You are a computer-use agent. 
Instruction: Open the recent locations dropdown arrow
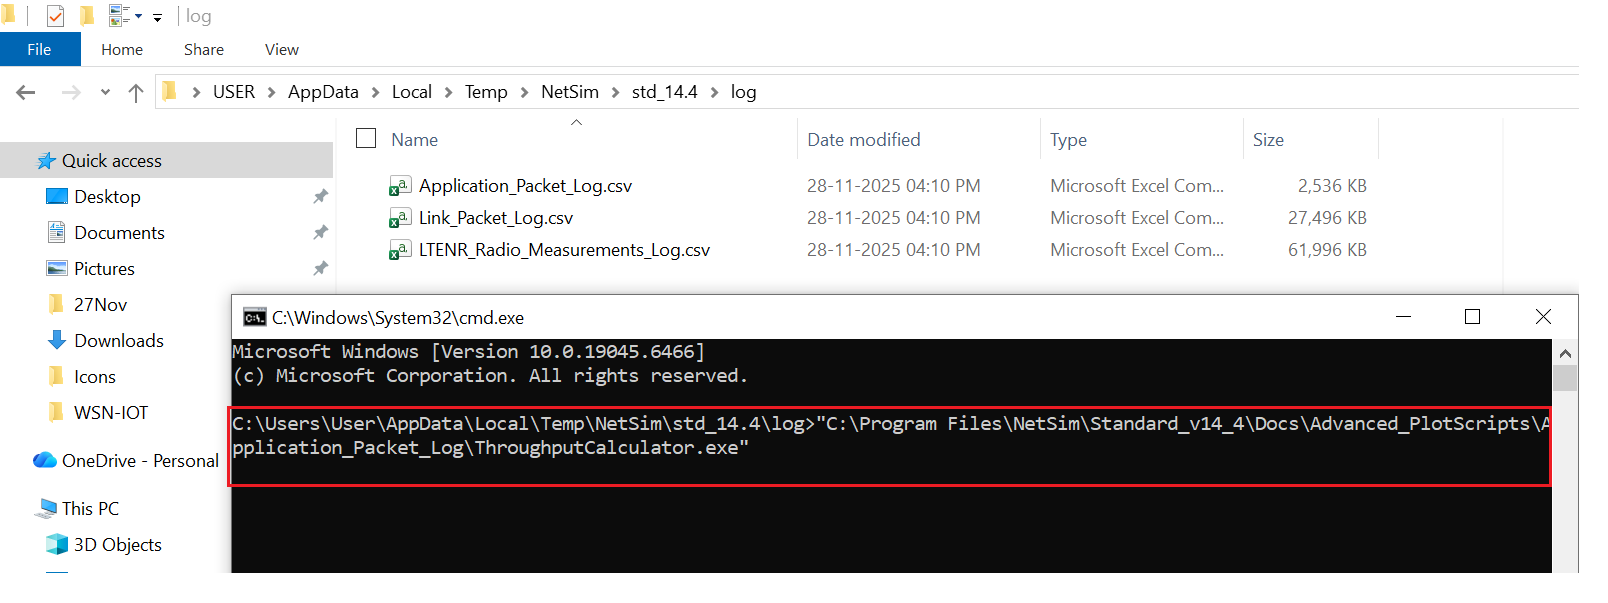(x=105, y=92)
